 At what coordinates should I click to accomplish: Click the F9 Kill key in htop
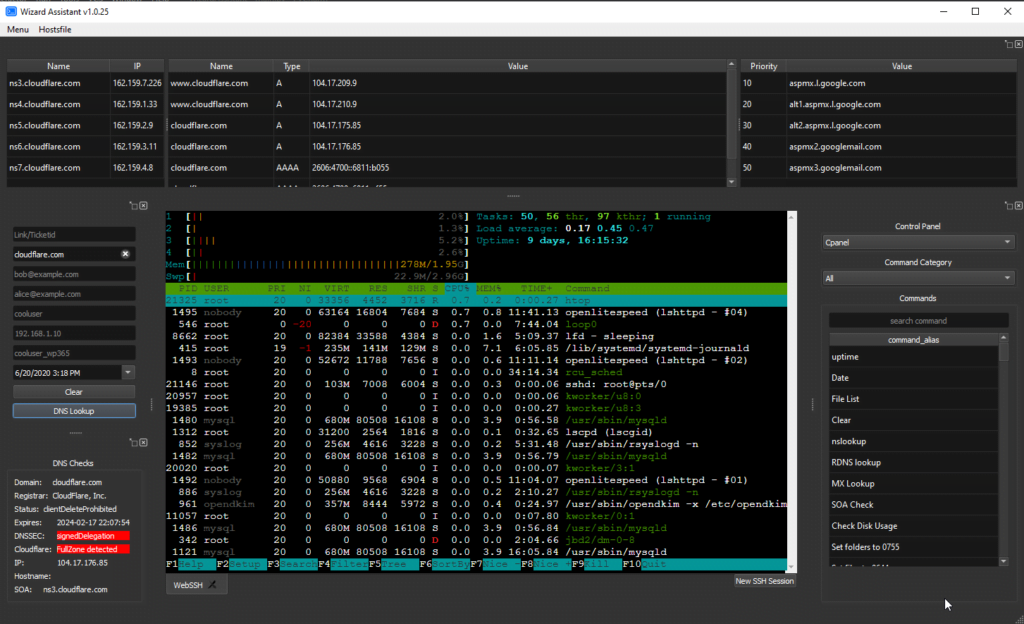click(596, 564)
